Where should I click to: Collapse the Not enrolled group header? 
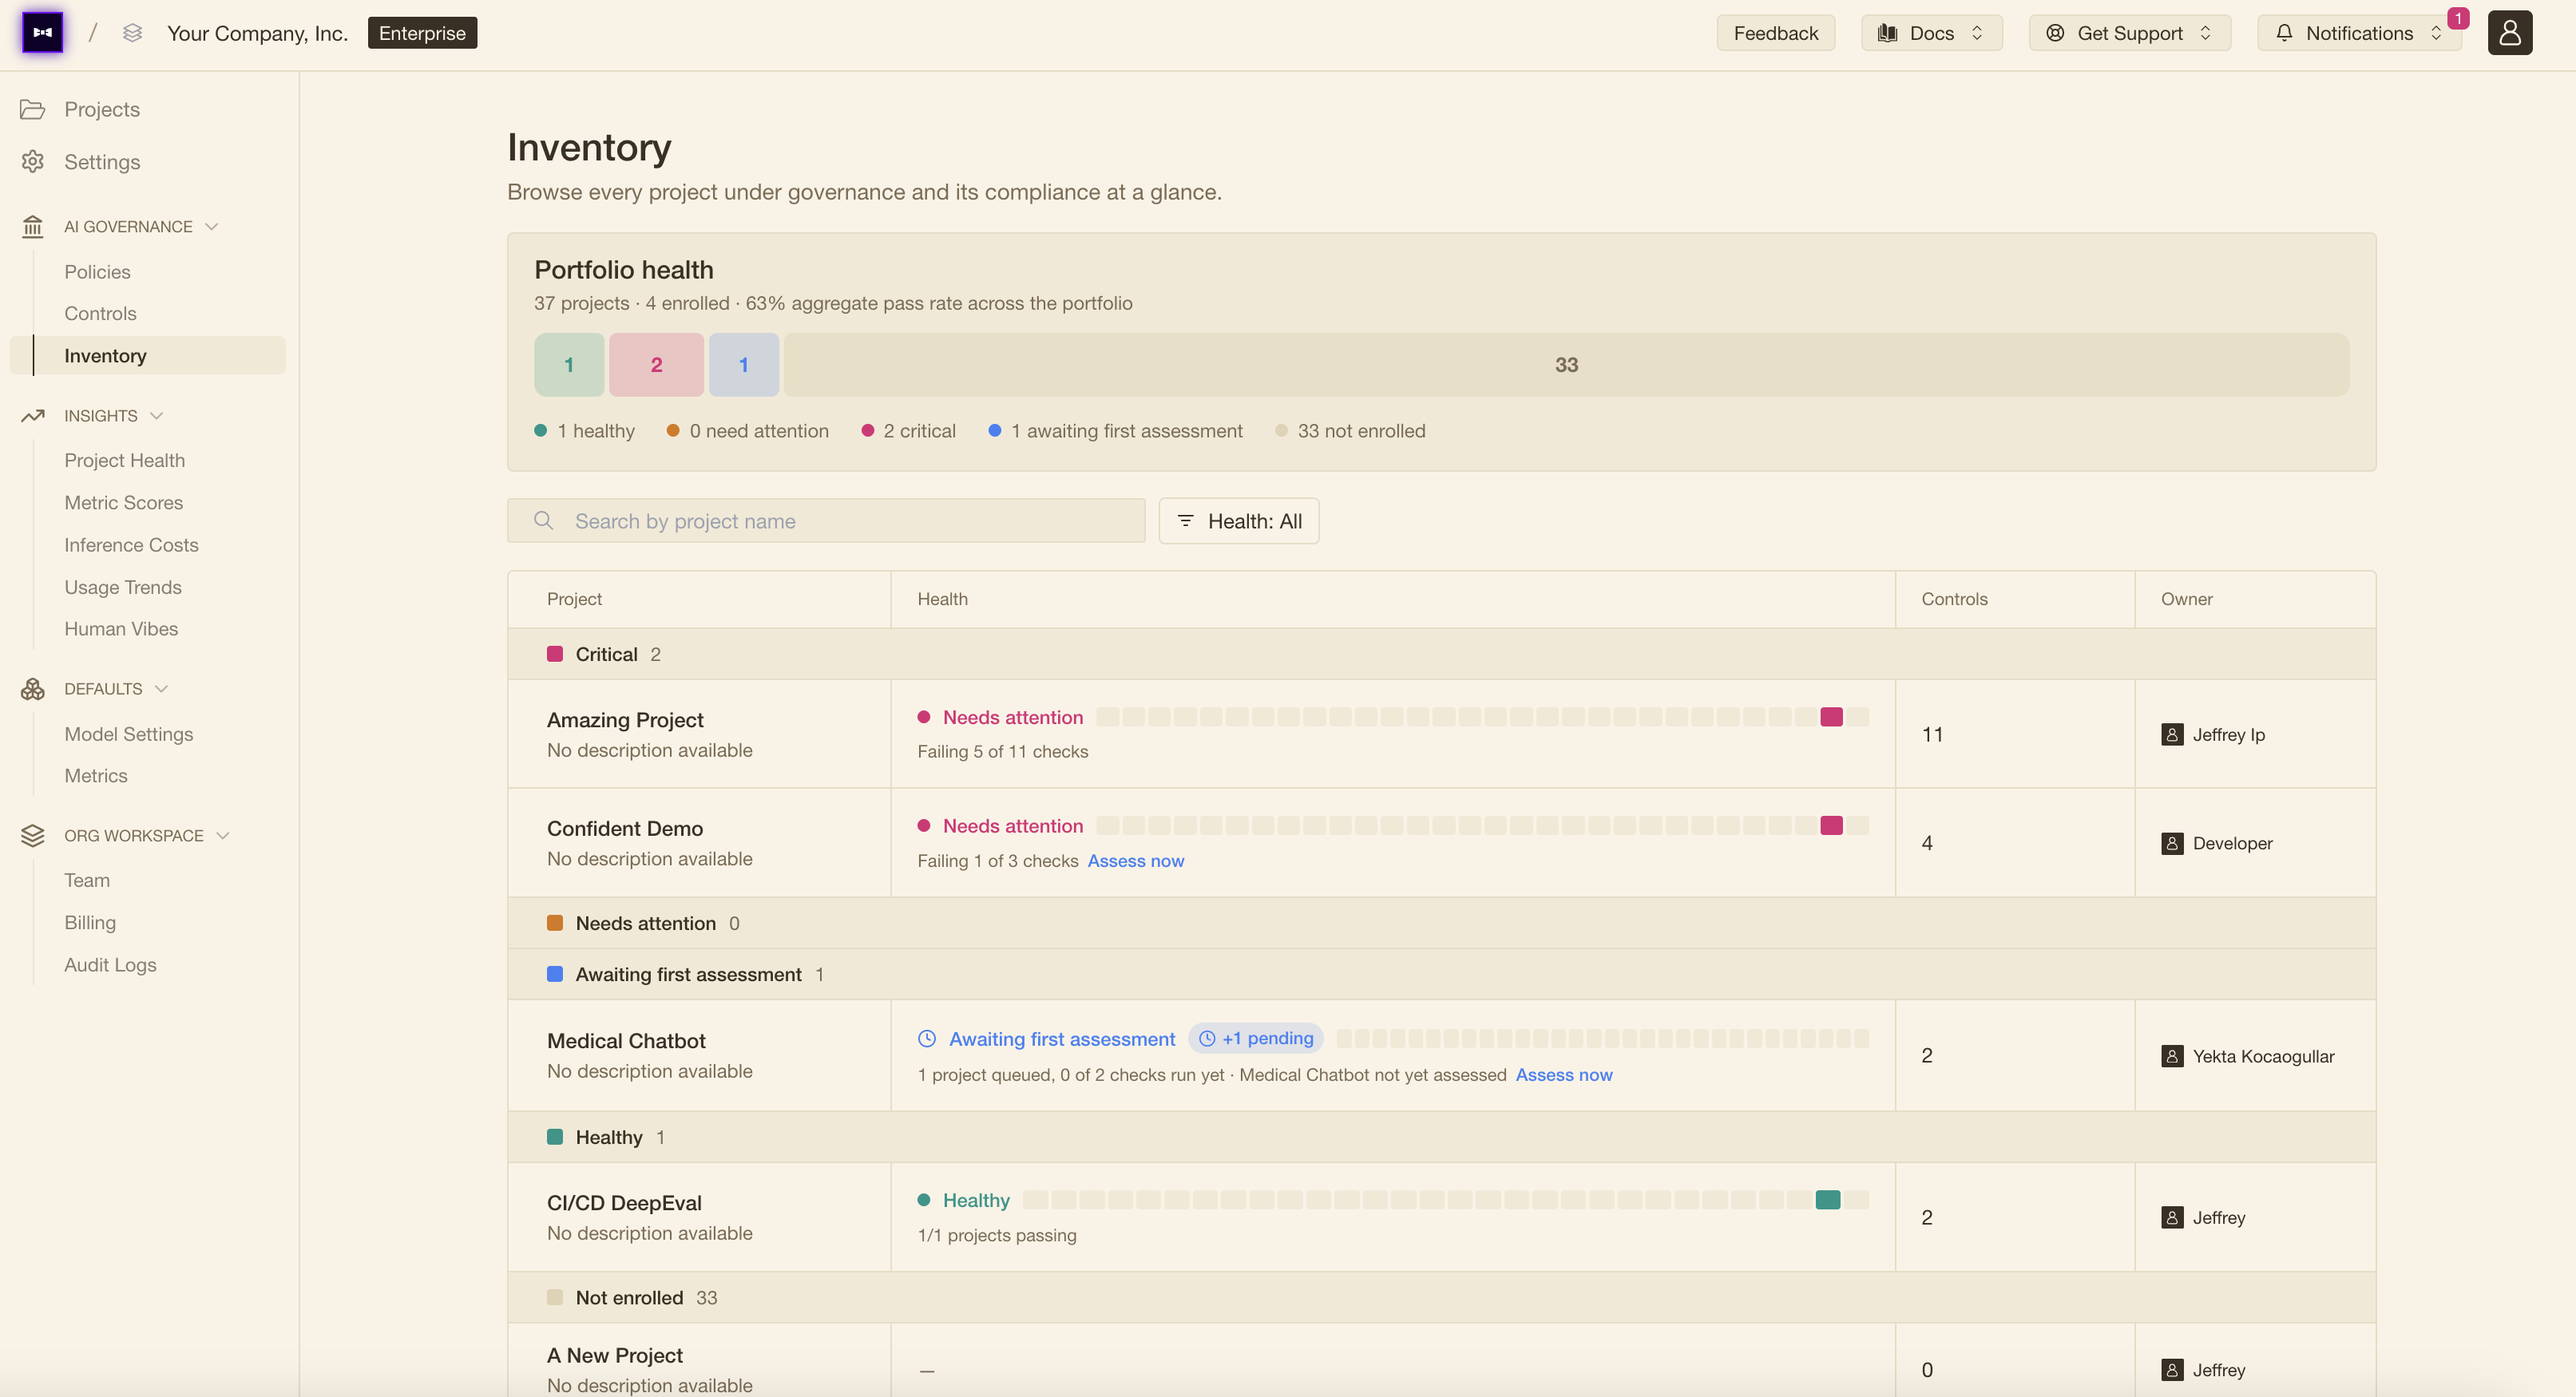[1441, 1298]
